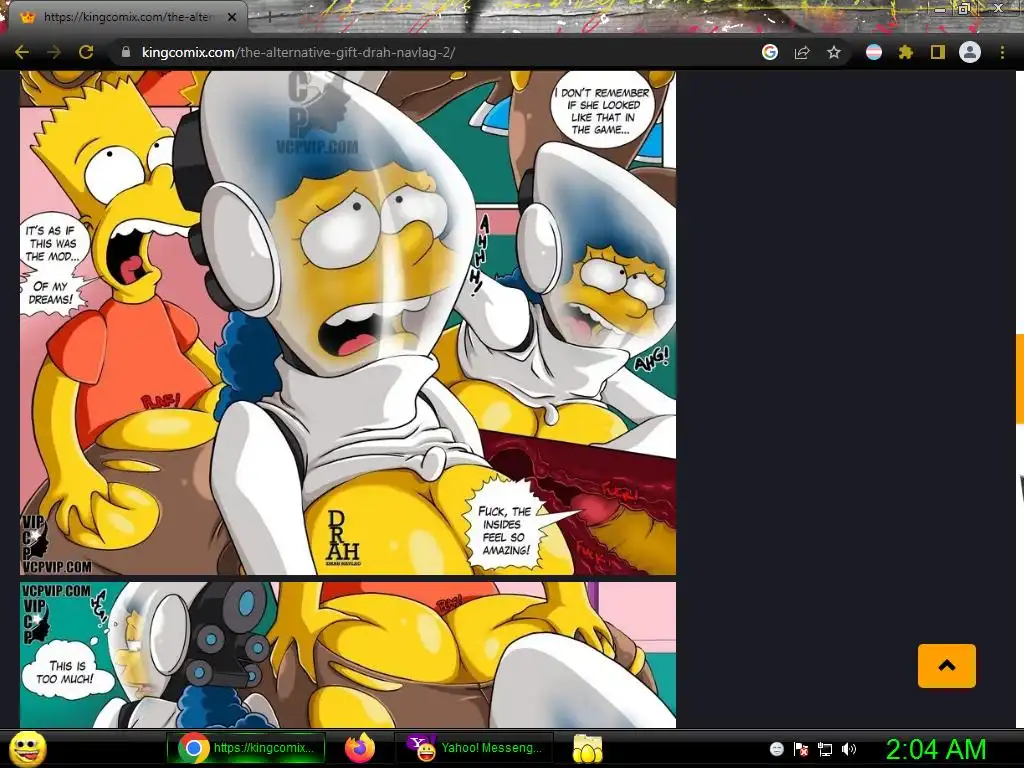
Task: Open the striped flag extension icon
Action: click(874, 52)
